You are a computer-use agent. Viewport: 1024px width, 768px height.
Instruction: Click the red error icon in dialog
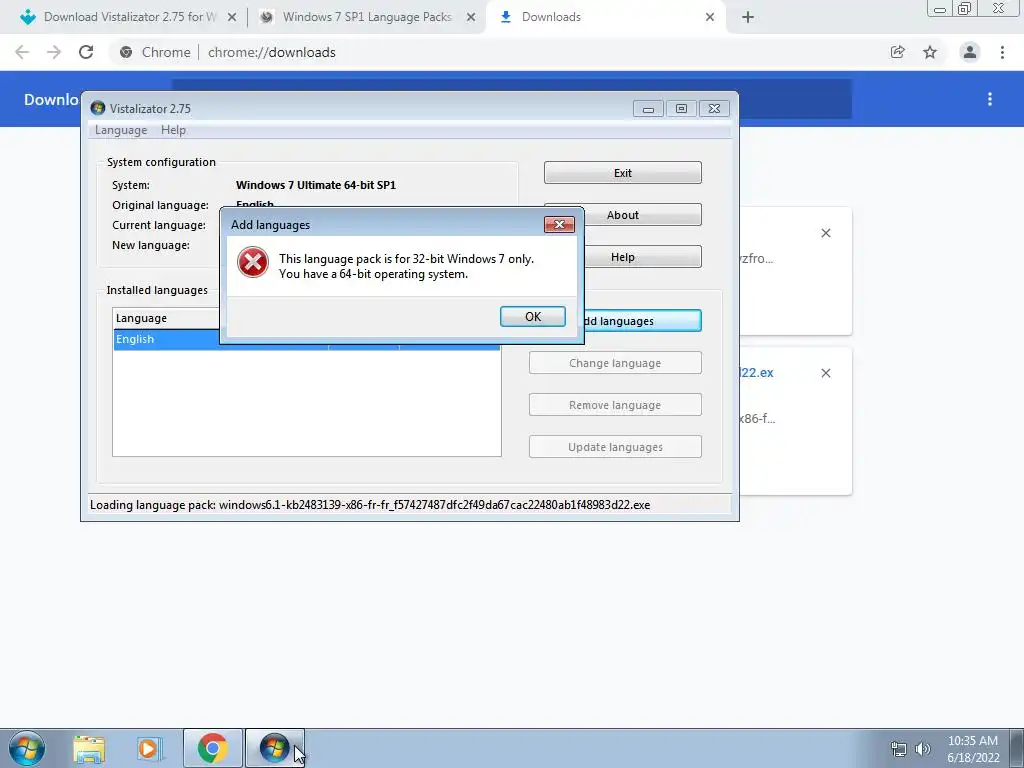[253, 263]
